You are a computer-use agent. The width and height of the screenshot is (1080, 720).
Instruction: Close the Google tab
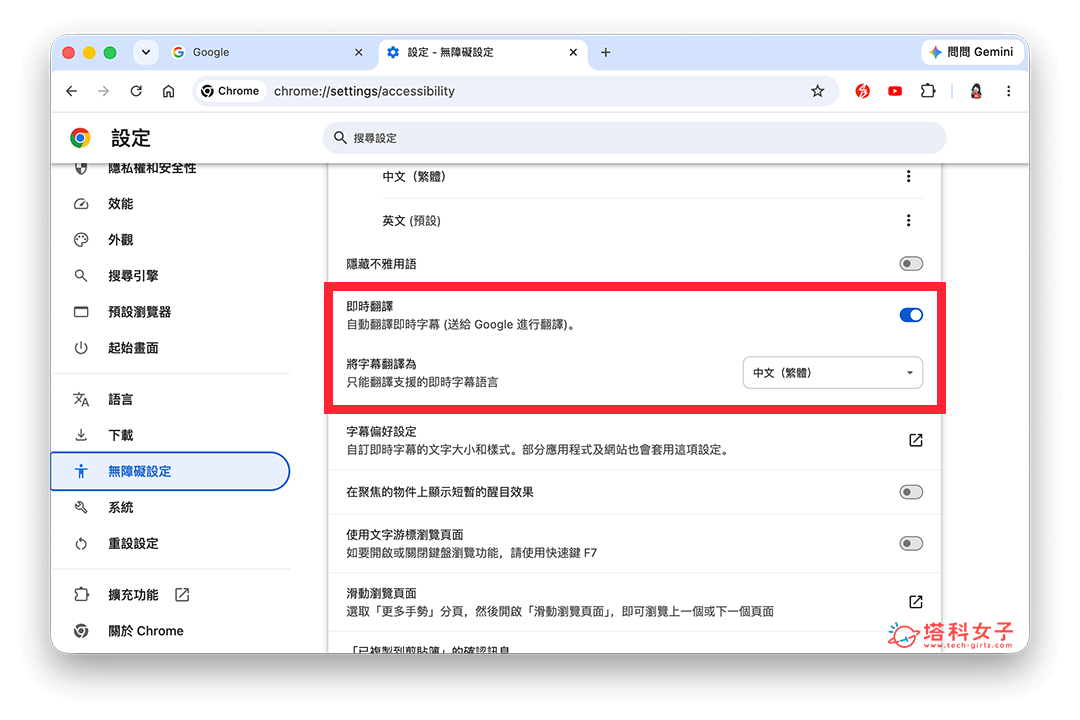[358, 52]
